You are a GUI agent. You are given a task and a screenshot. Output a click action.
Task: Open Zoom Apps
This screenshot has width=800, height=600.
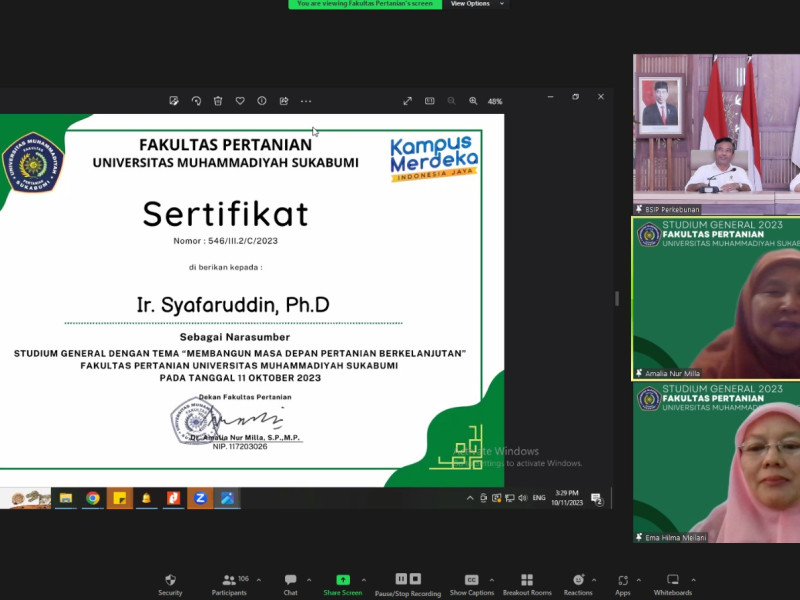622,585
